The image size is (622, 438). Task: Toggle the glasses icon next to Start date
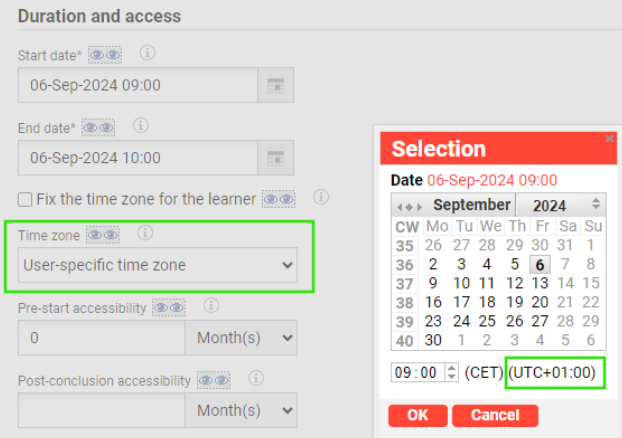(104, 55)
